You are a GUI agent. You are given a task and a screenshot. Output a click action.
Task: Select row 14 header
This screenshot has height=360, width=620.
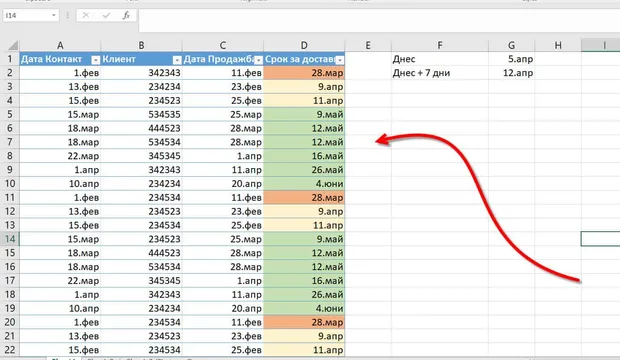tap(9, 239)
